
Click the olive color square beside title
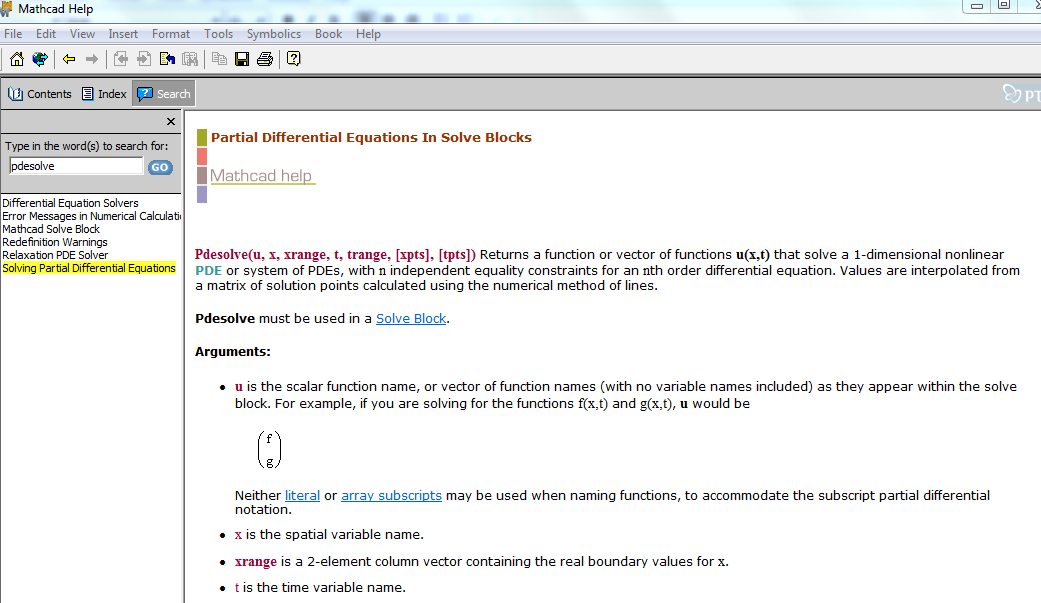[202, 137]
